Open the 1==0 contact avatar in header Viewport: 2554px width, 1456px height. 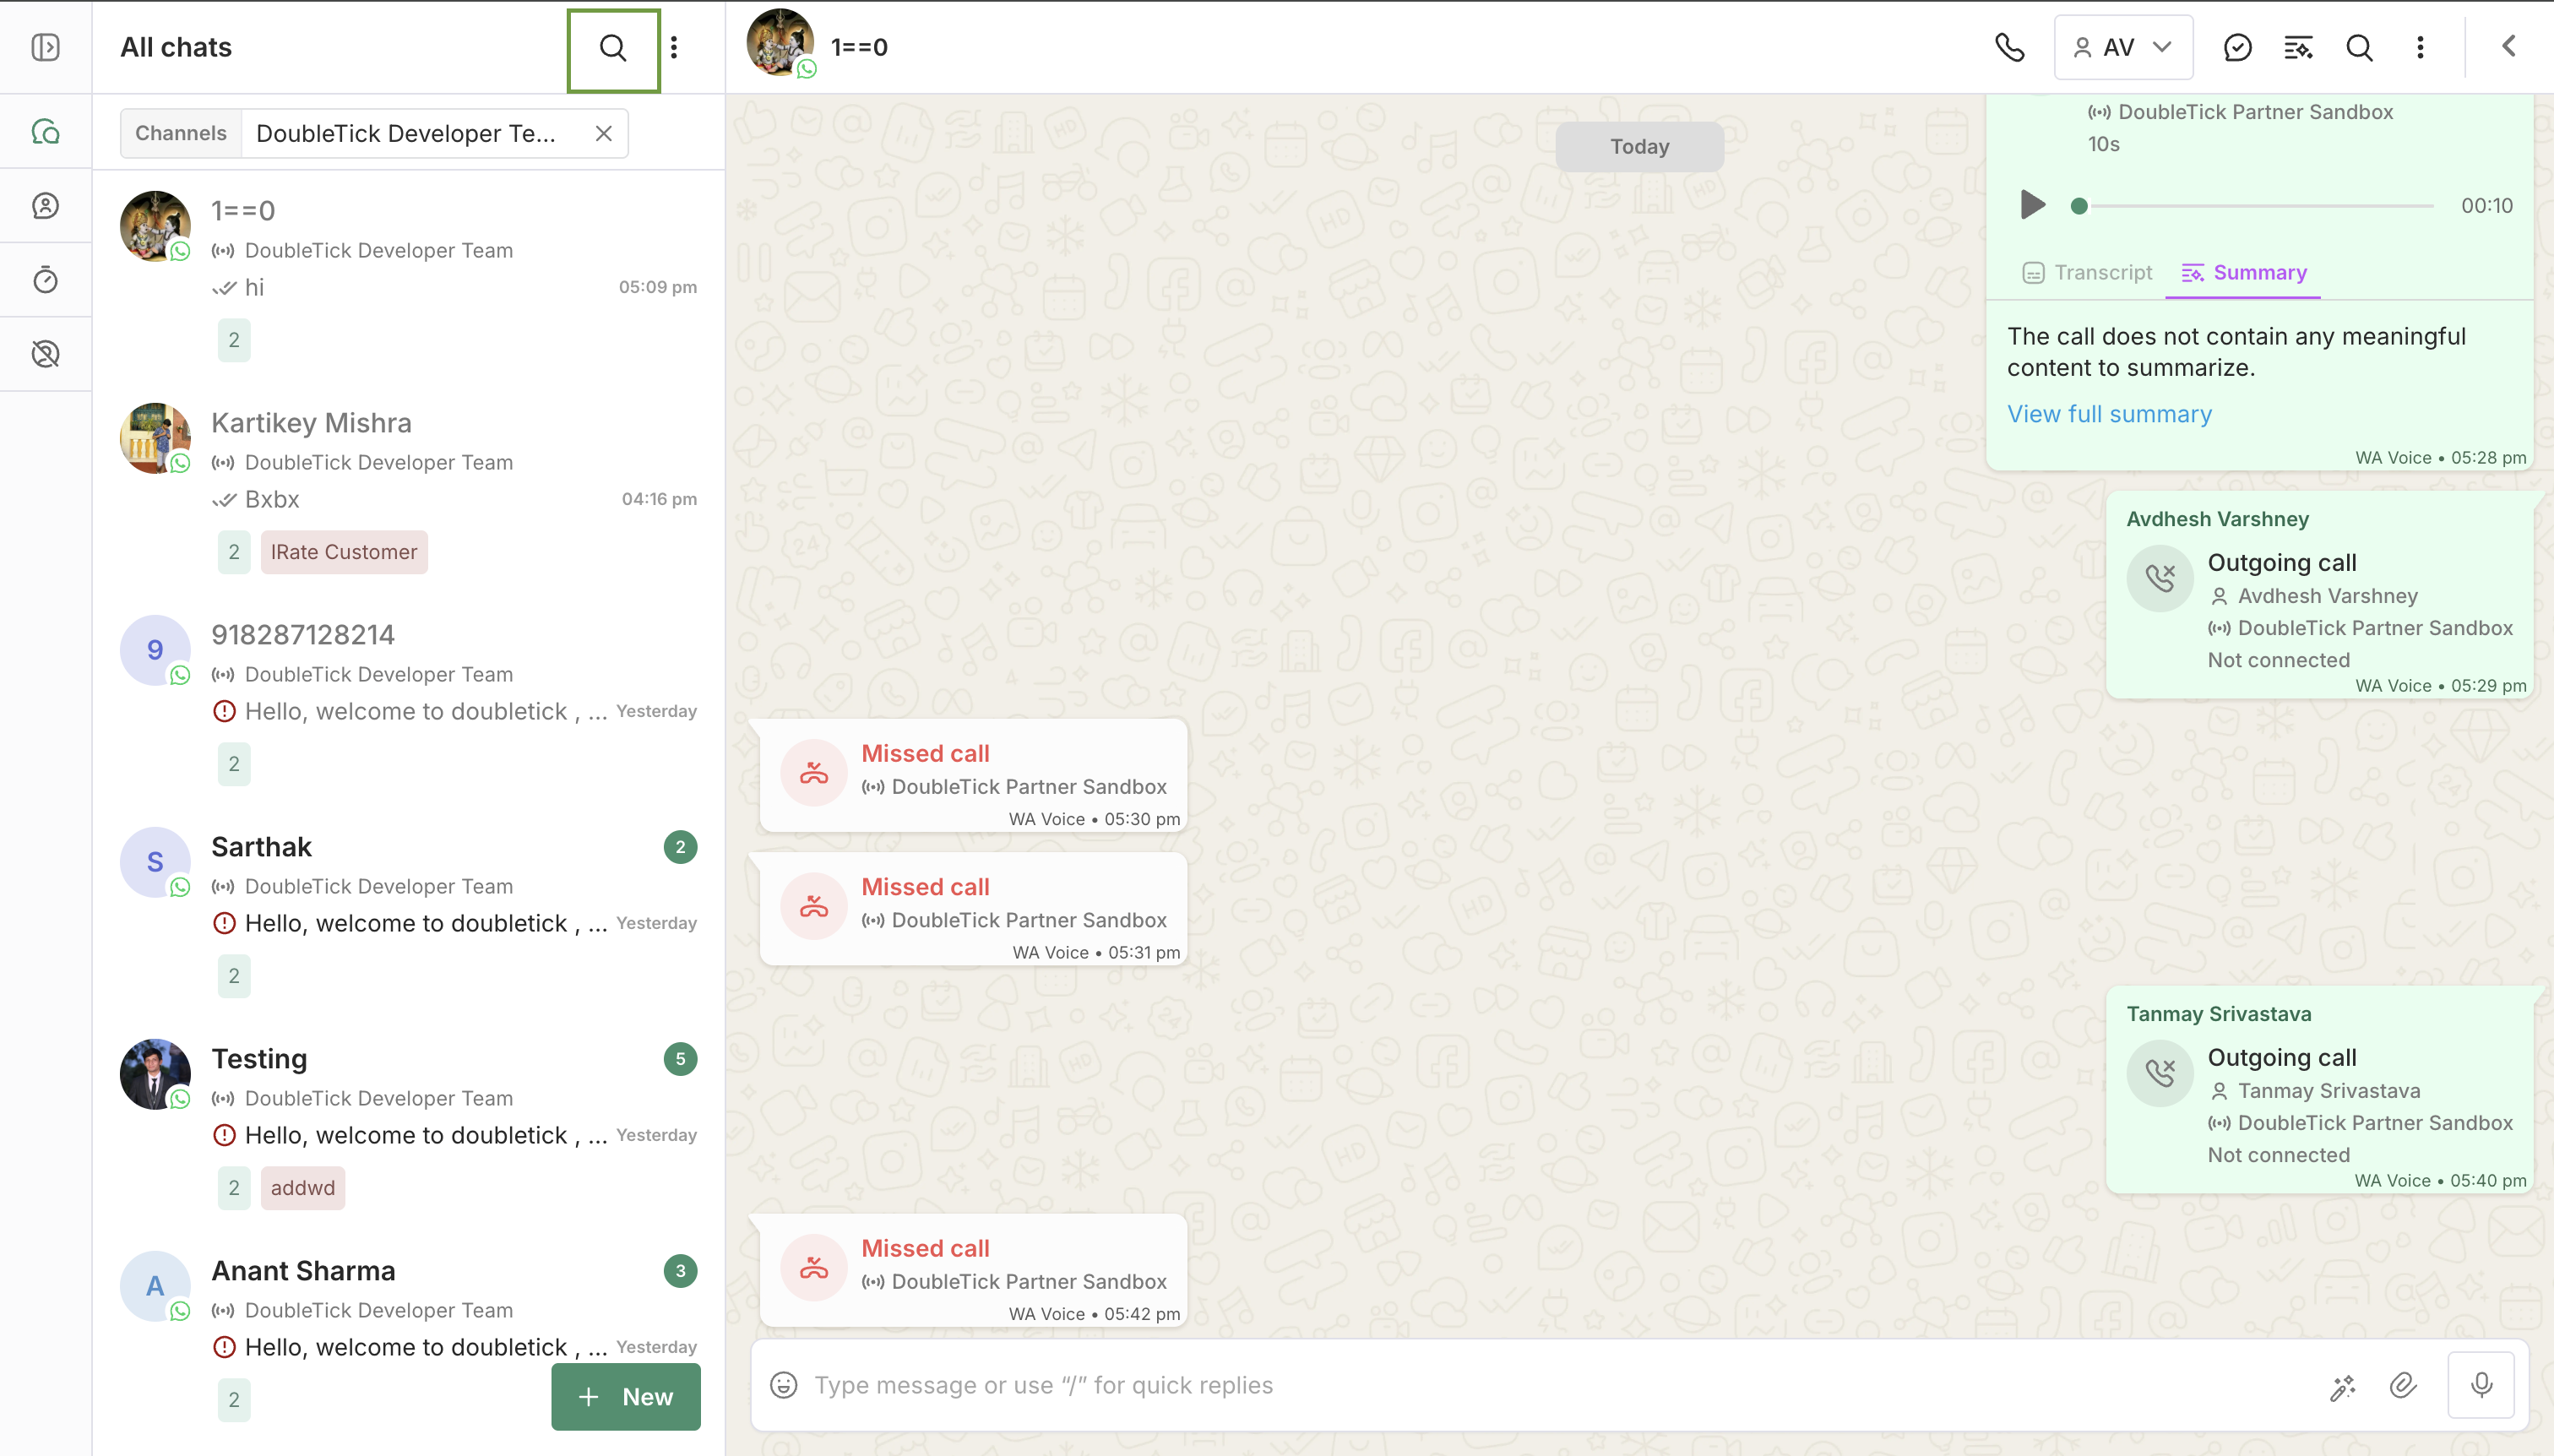(780, 43)
